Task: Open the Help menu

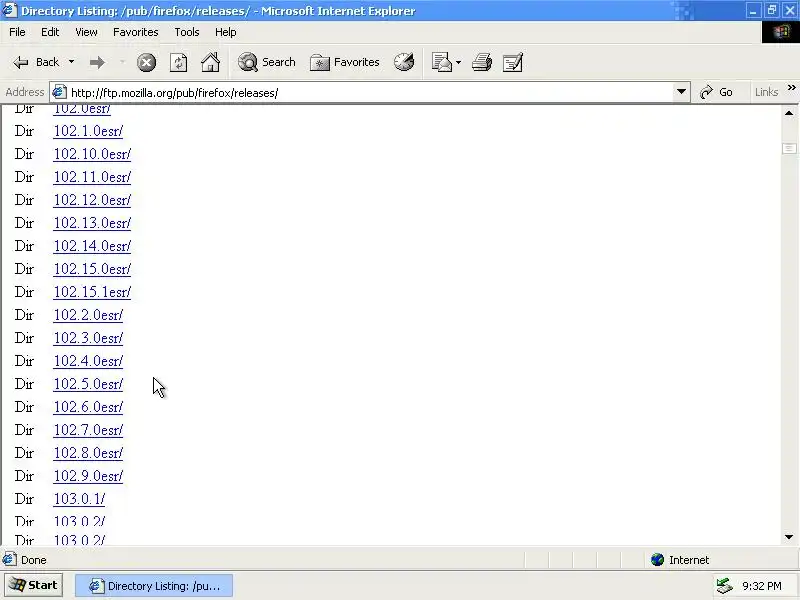Action: click(x=226, y=32)
